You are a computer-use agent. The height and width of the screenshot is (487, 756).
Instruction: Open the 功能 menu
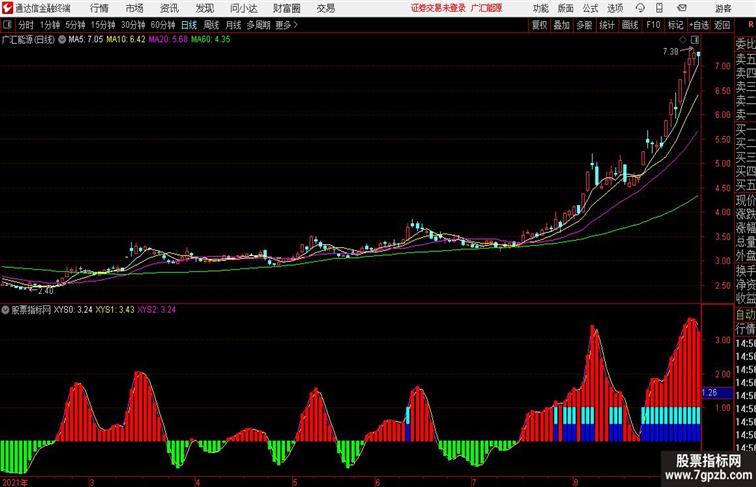click(540, 8)
